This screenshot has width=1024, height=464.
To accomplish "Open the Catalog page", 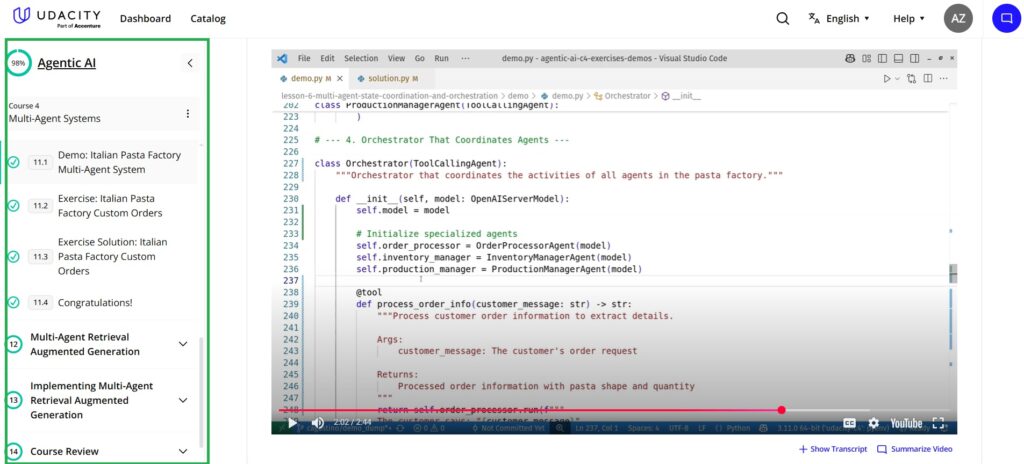I will pos(208,18).
